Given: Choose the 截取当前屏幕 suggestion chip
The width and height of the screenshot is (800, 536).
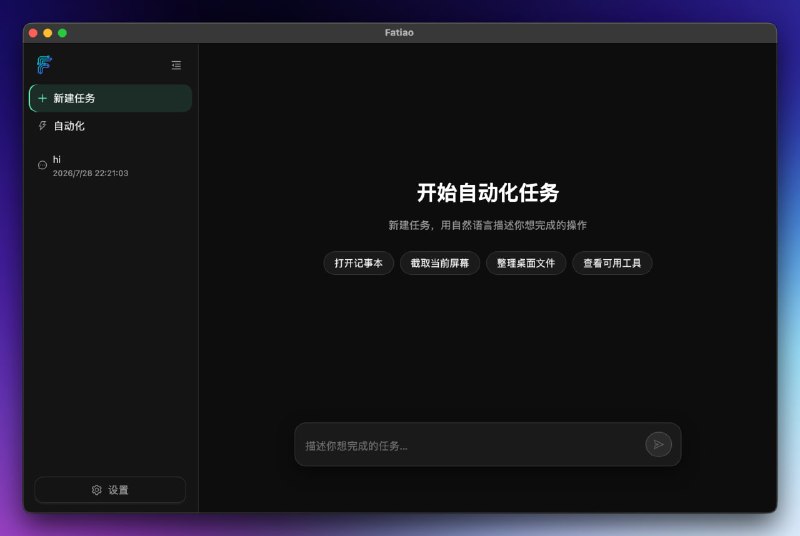Looking at the screenshot, I should [x=439, y=263].
